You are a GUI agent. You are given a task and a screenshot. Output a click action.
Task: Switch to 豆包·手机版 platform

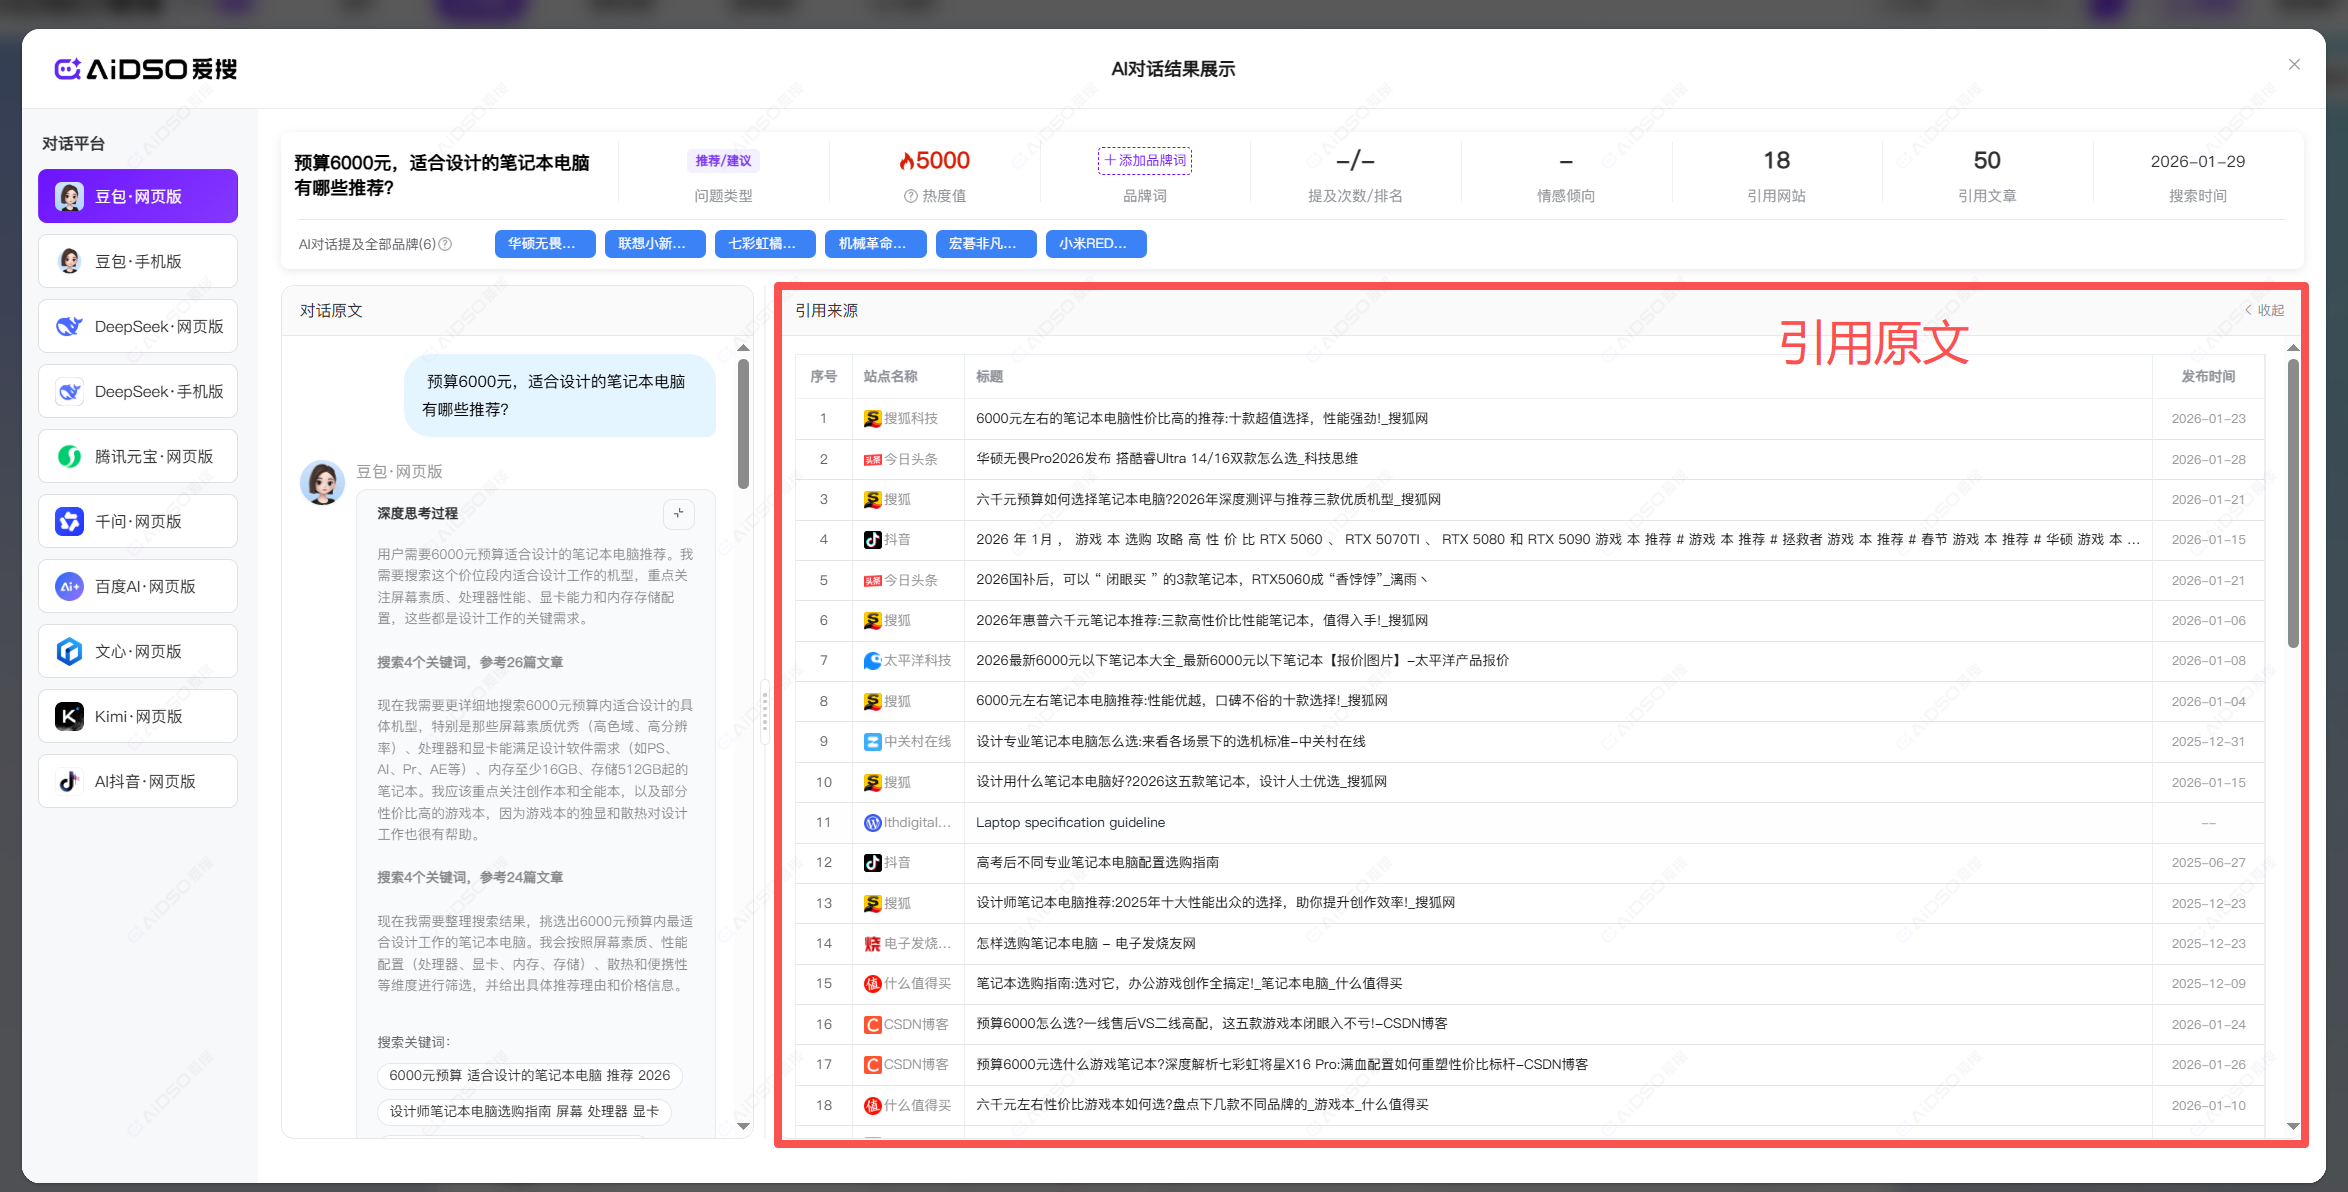pyautogui.click(x=138, y=261)
